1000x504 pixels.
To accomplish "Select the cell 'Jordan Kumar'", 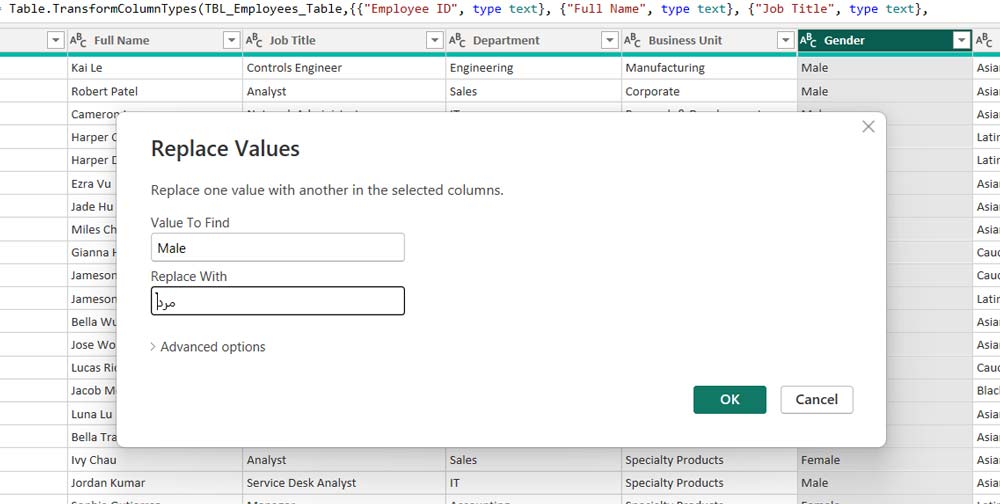I will tap(155, 483).
